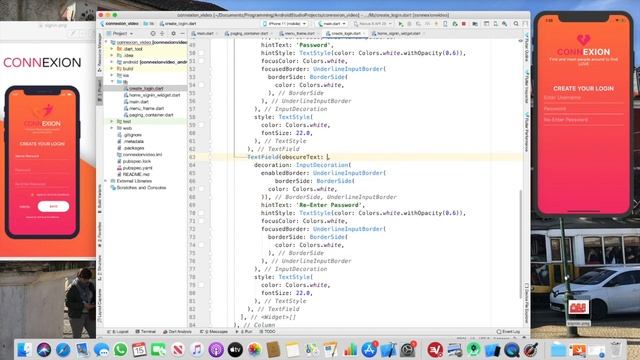The height and width of the screenshot is (360, 640).
Task: Open Apple TV from the dock
Action: (235, 350)
